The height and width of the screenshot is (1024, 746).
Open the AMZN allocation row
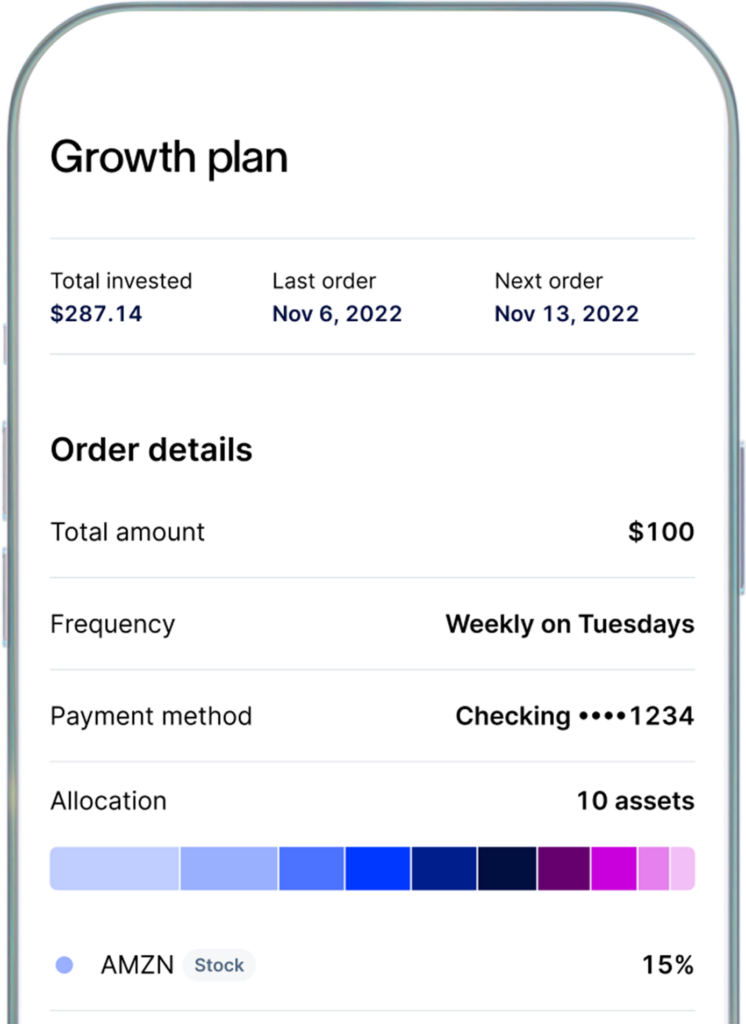[x=372, y=965]
